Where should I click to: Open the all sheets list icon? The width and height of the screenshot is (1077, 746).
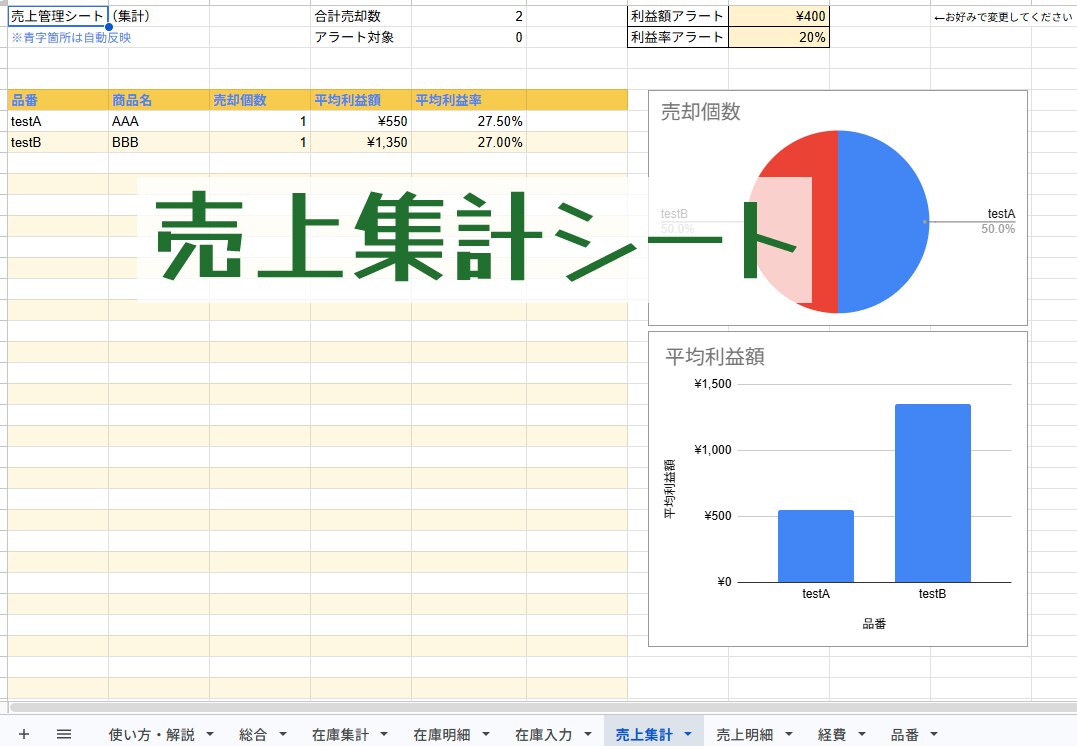point(64,734)
